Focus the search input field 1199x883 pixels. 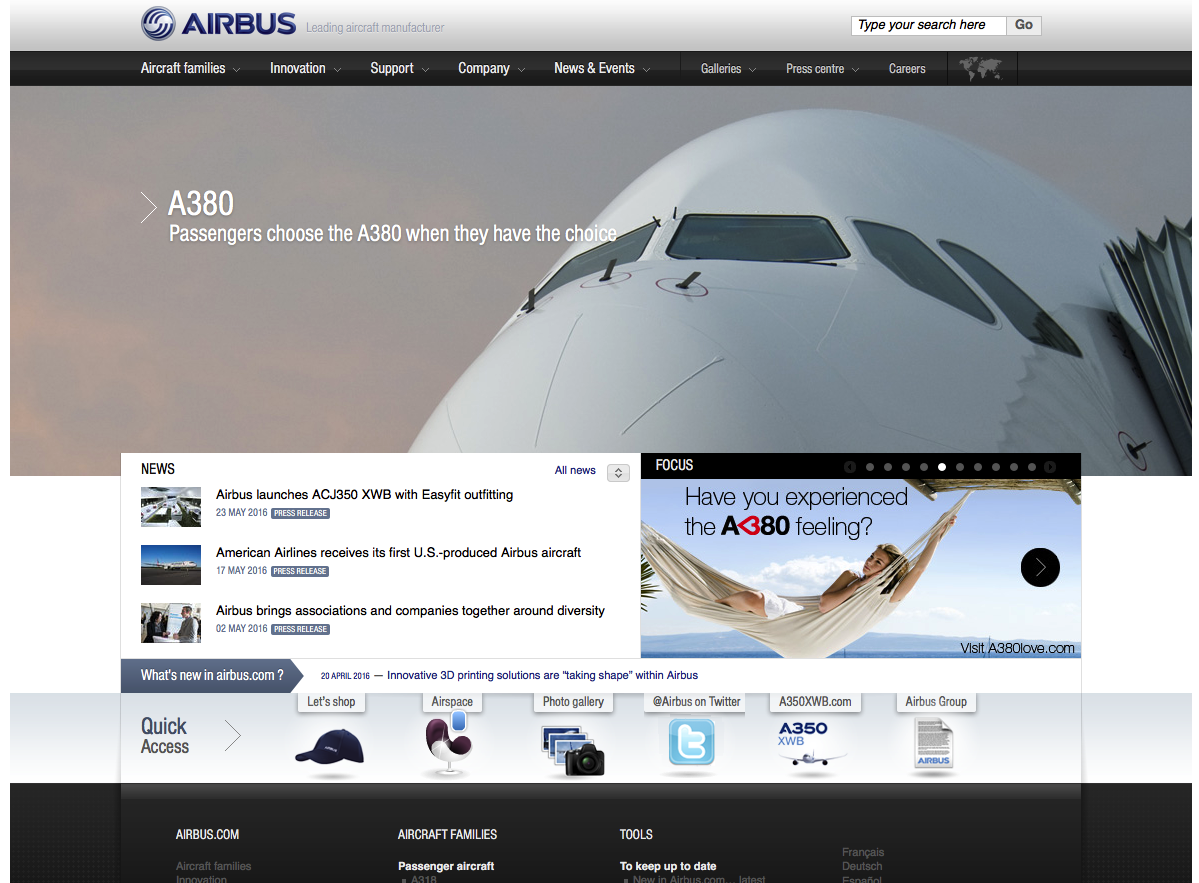click(928, 25)
